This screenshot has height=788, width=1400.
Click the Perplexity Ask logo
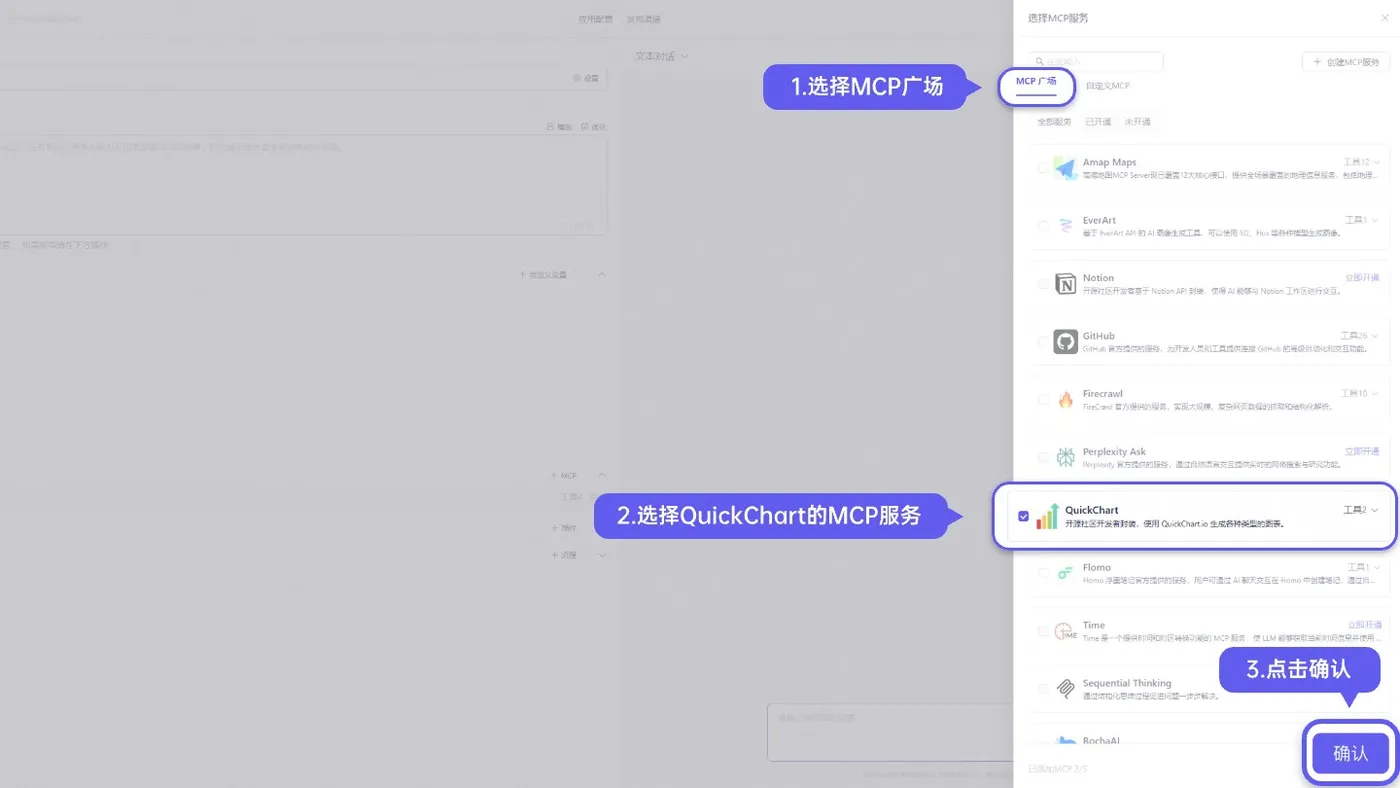1065,458
